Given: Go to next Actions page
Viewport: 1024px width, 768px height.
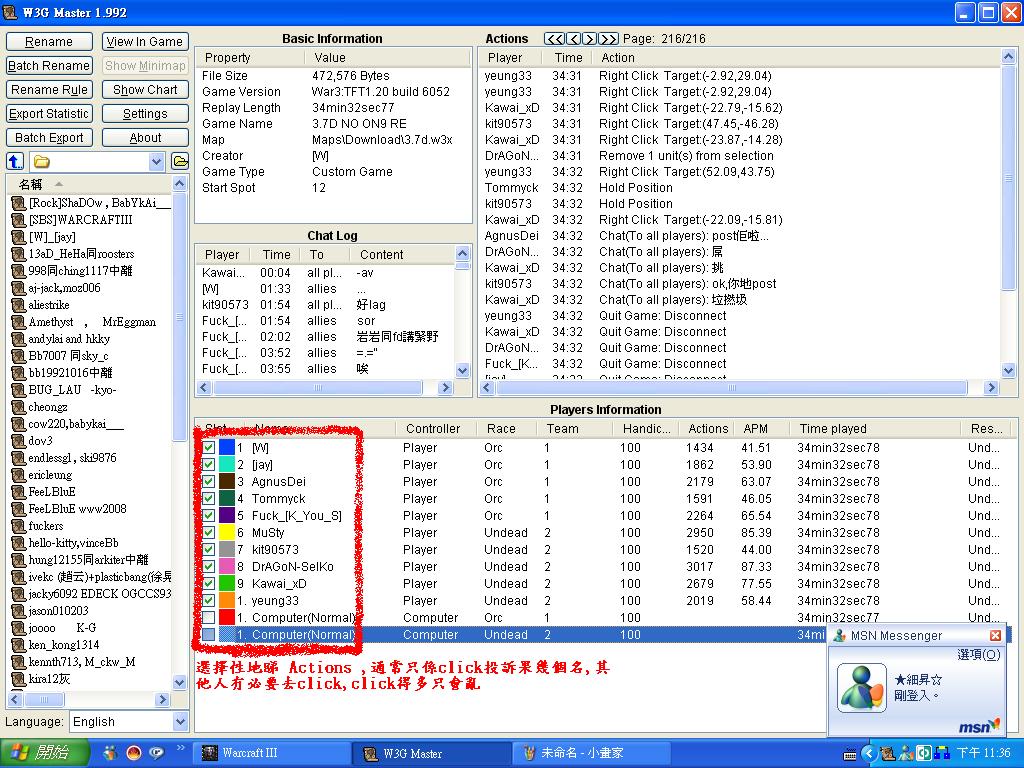Looking at the screenshot, I should (591, 39).
